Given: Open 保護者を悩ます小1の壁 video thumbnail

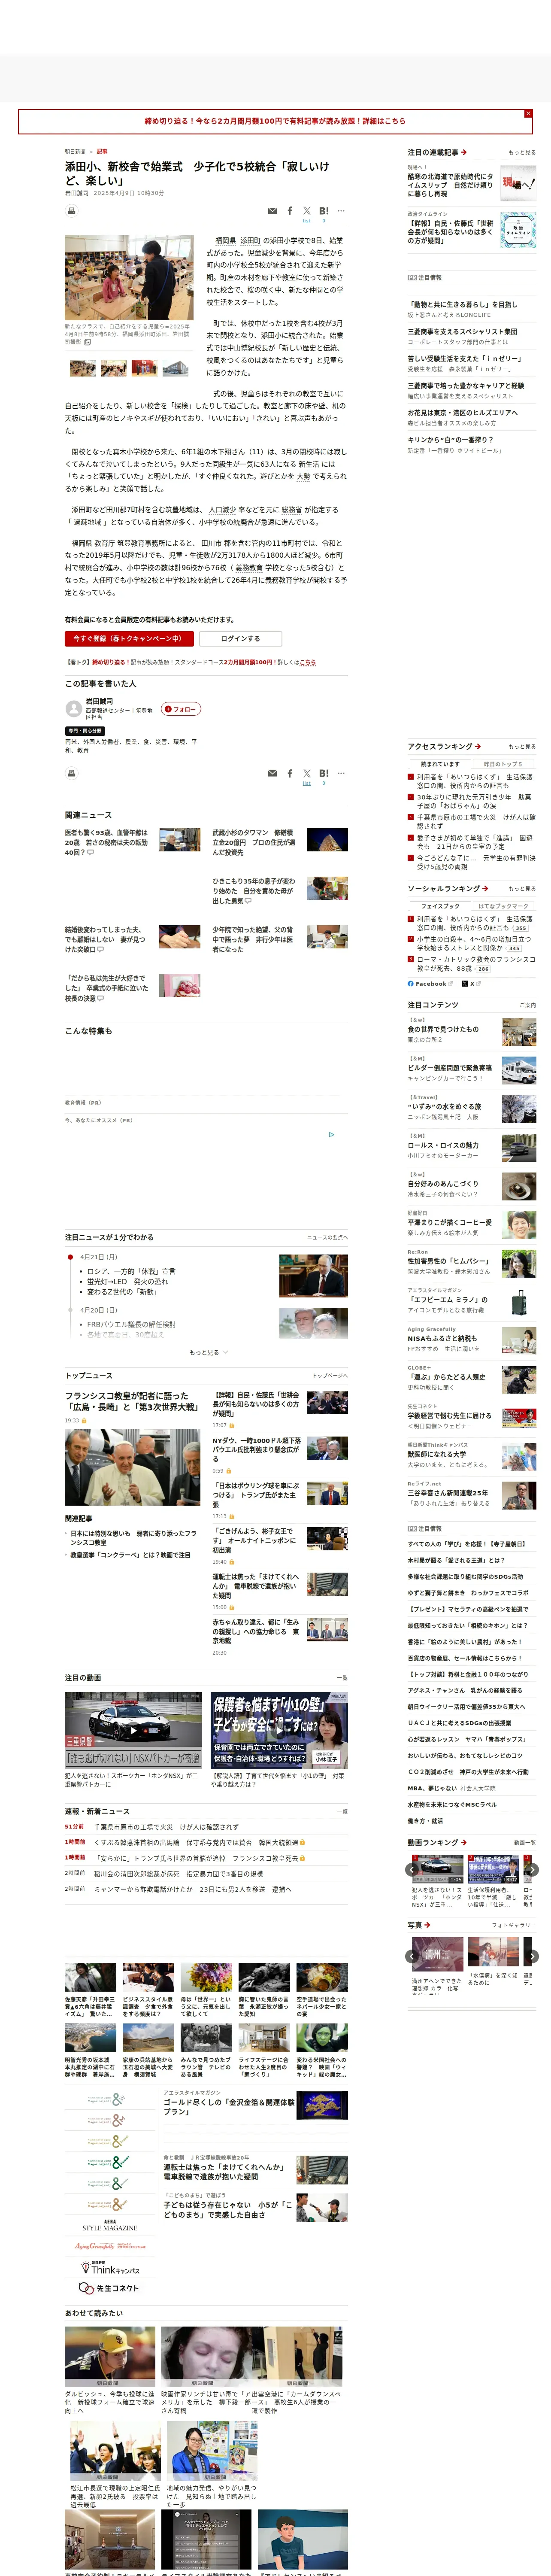Looking at the screenshot, I should [279, 1730].
